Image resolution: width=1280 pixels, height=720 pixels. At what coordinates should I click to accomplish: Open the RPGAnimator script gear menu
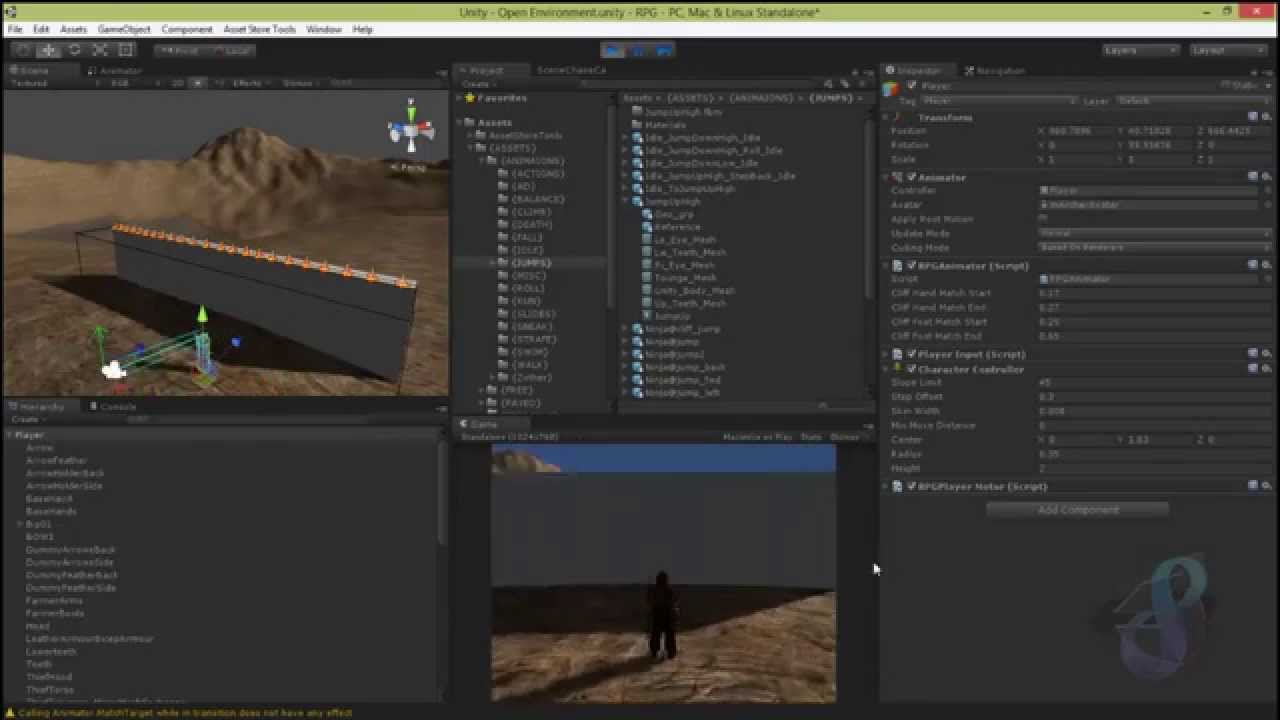[x=1266, y=265]
